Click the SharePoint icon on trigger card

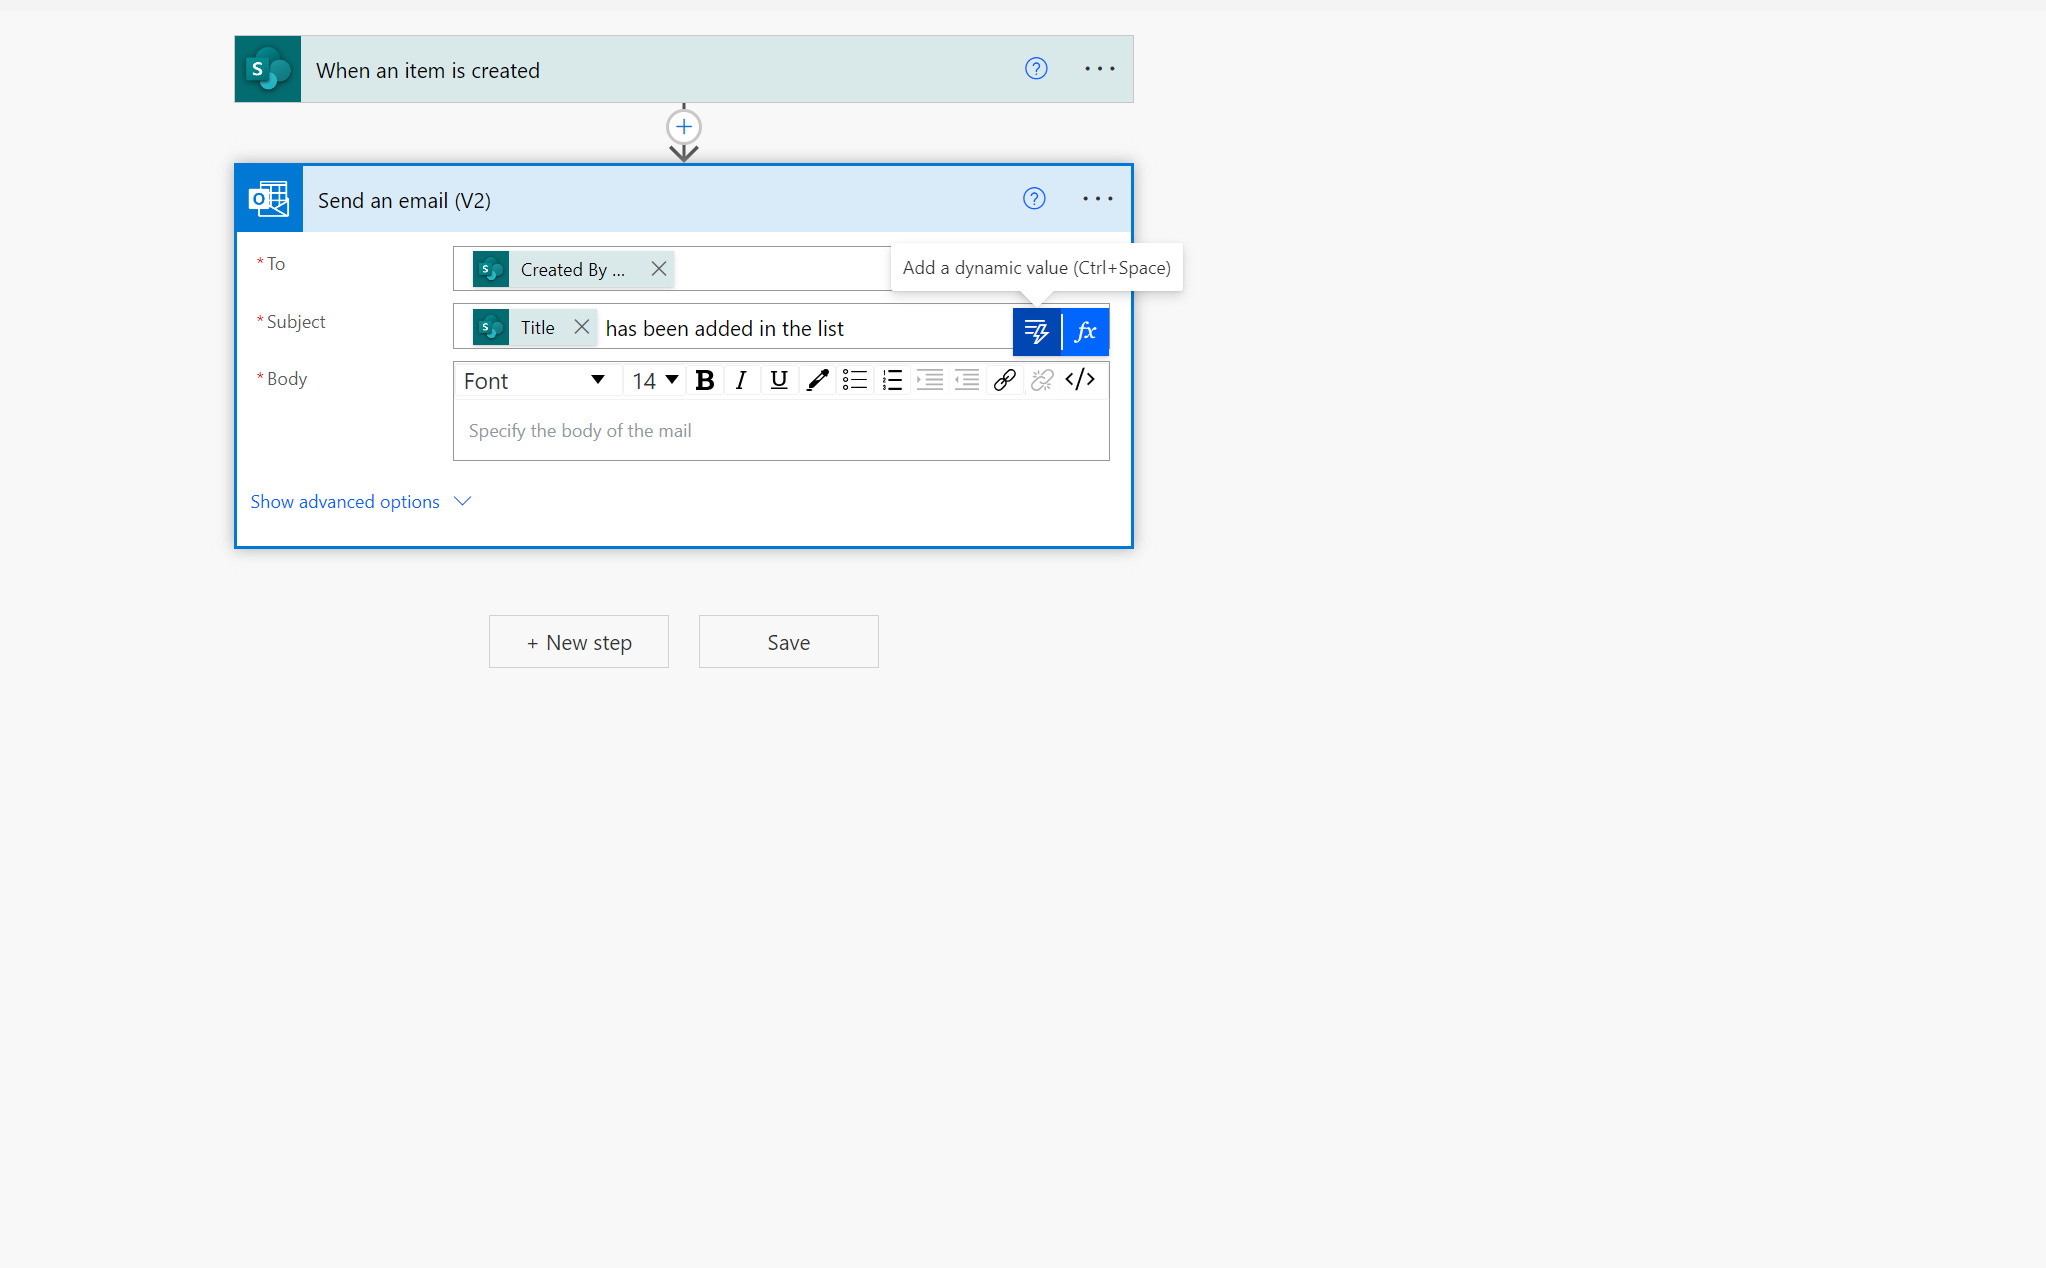pyautogui.click(x=267, y=69)
